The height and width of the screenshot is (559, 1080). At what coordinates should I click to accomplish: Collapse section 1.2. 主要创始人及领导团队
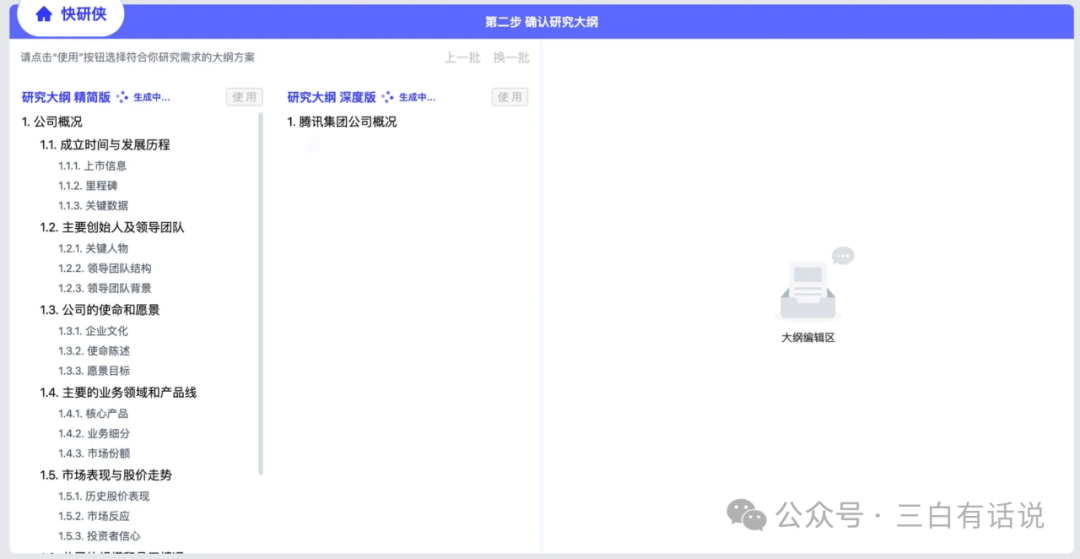pos(112,227)
